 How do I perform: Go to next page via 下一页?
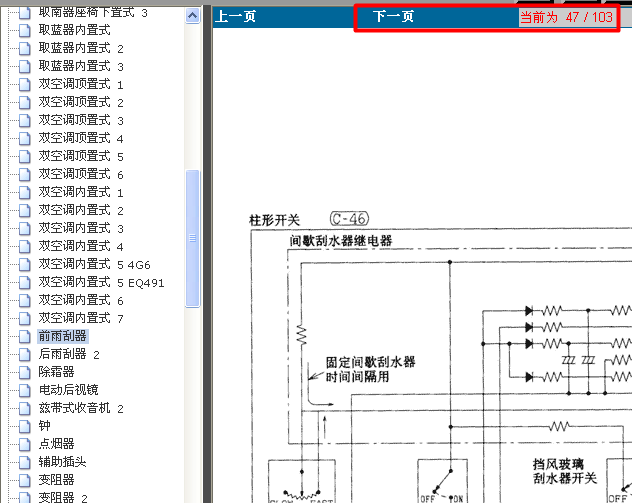tap(393, 17)
